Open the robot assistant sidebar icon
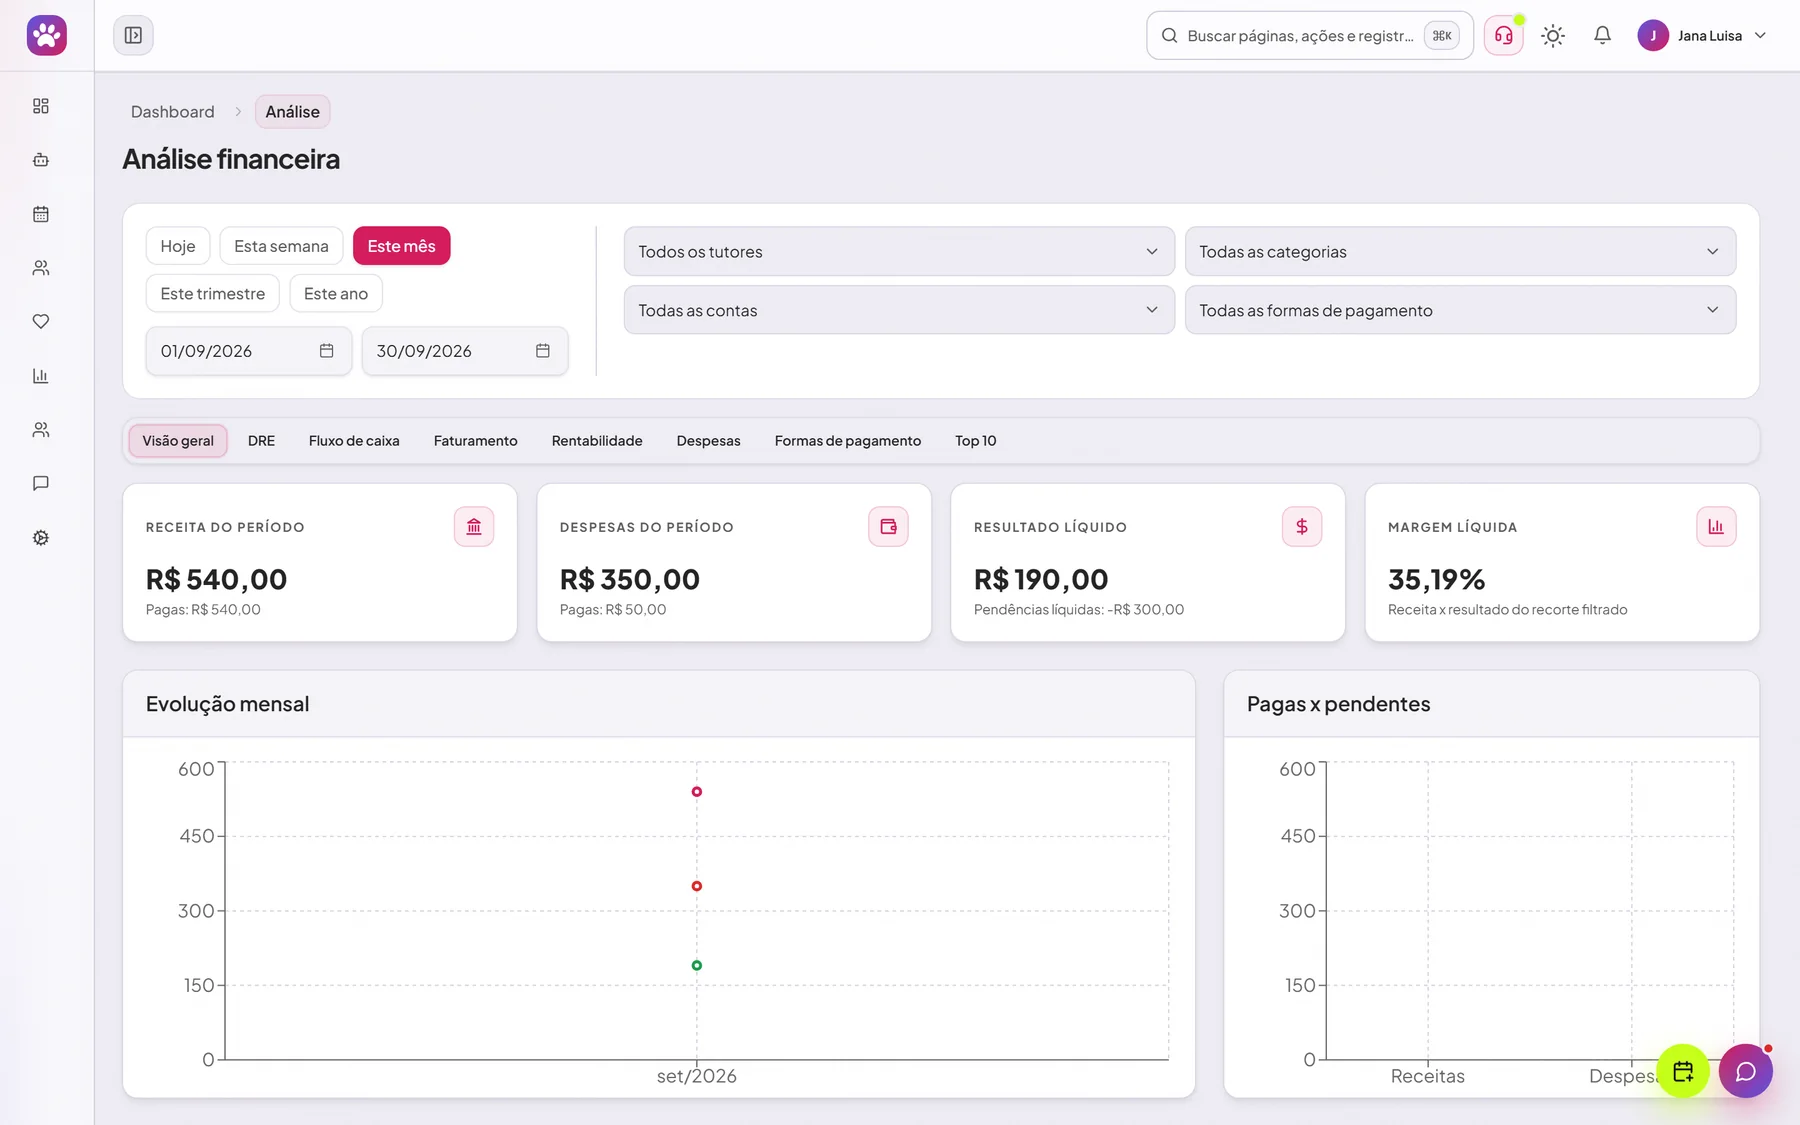 (x=41, y=160)
